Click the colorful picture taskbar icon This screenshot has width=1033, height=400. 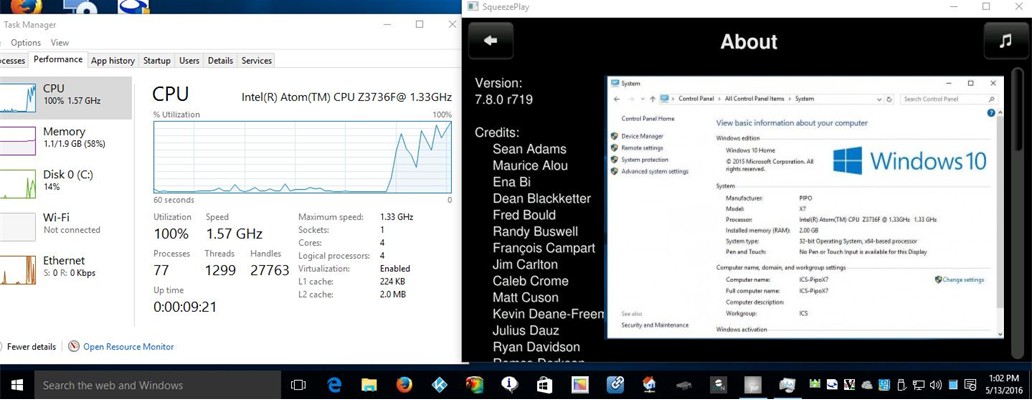[x=579, y=385]
